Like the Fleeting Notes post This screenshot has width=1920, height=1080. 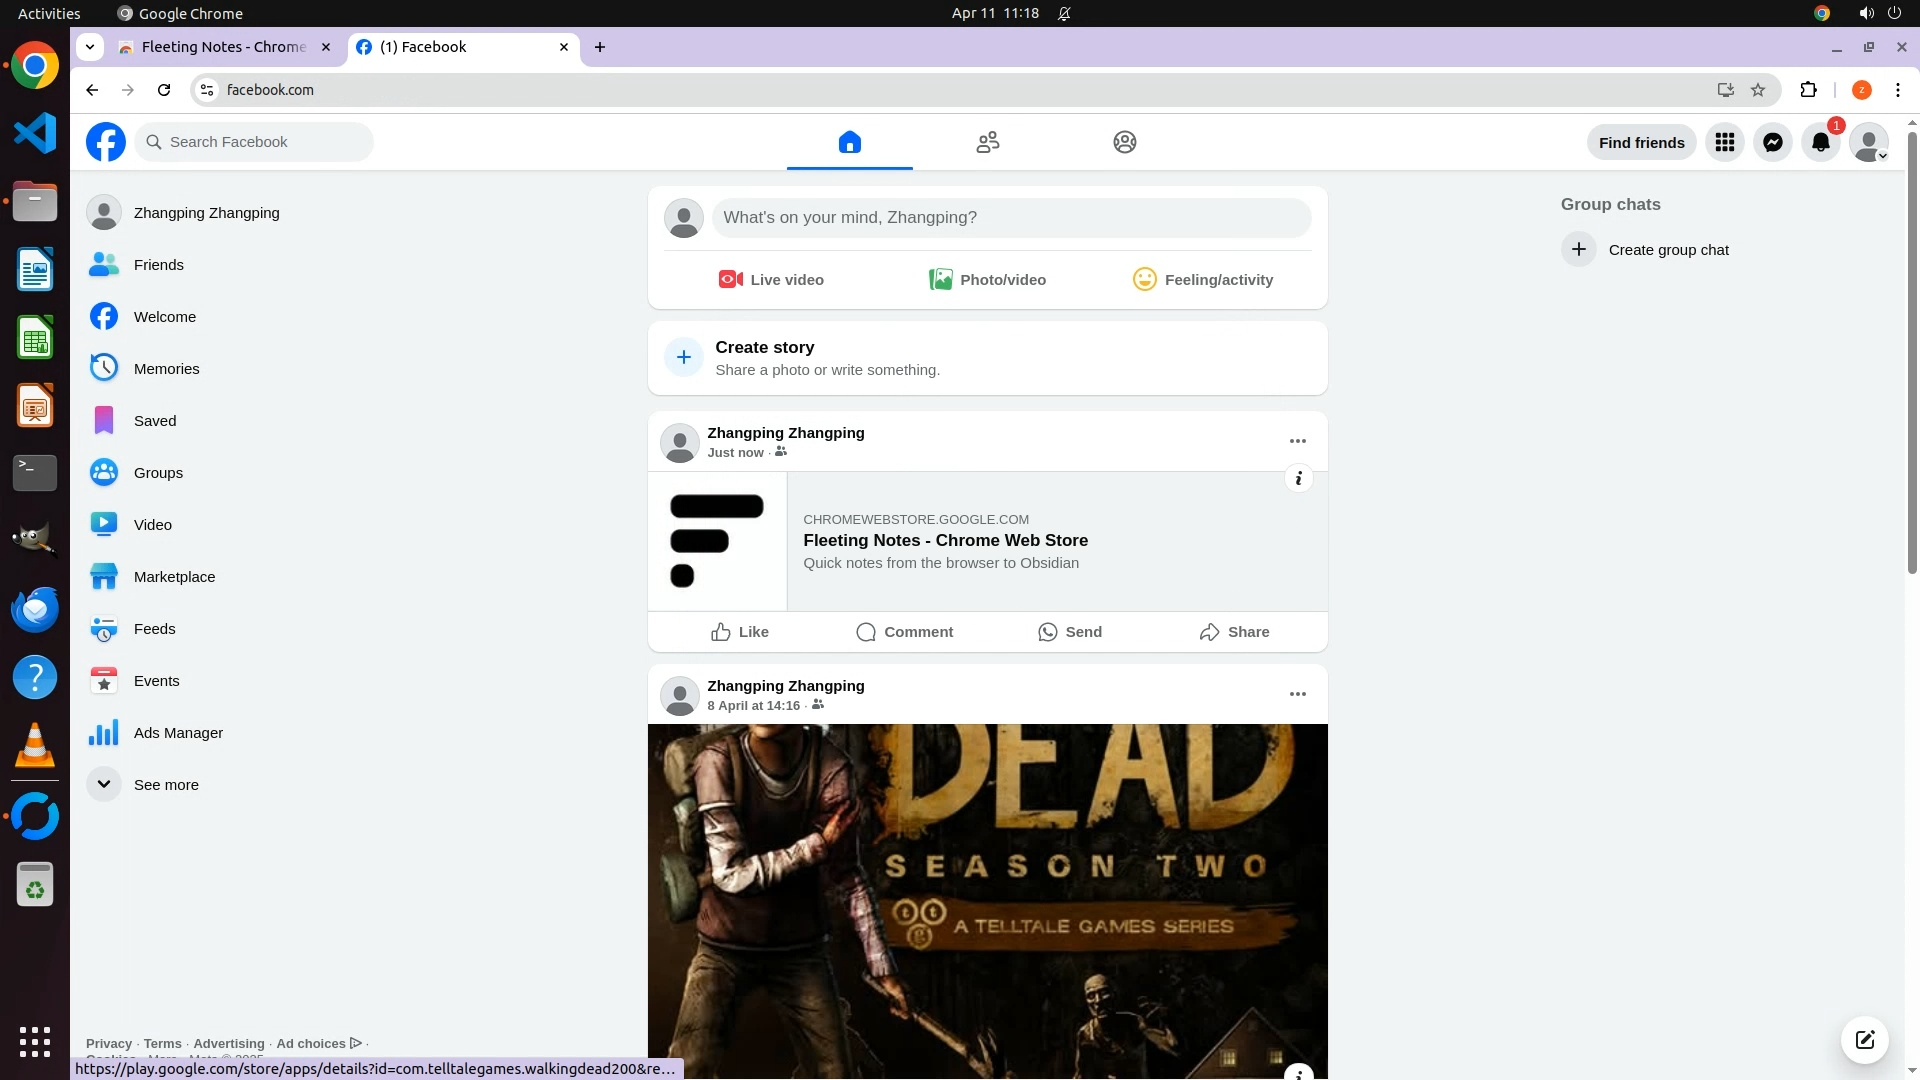pyautogui.click(x=740, y=632)
